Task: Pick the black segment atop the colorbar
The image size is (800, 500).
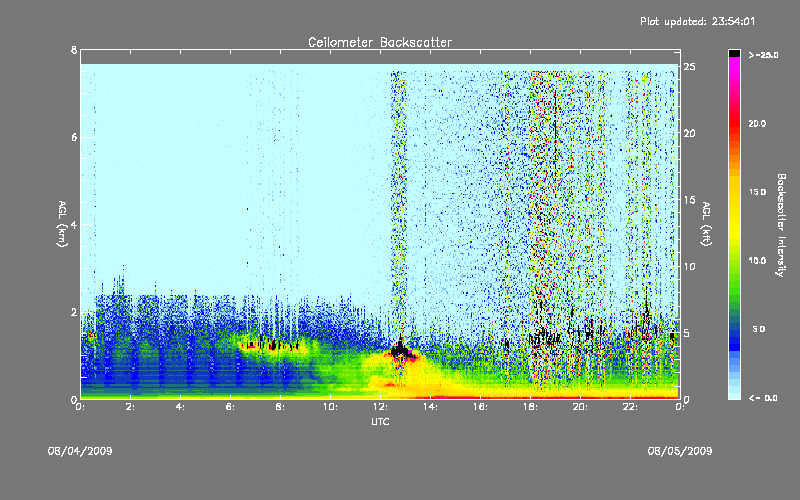Action: pos(734,53)
